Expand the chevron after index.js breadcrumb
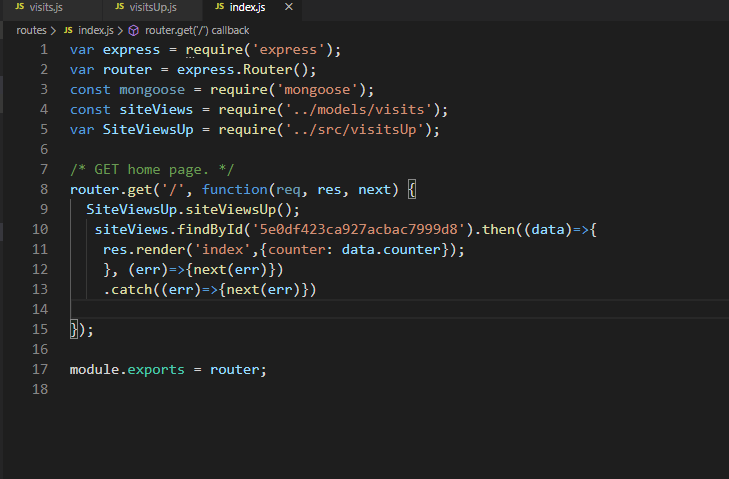The image size is (729, 479). 120,31
